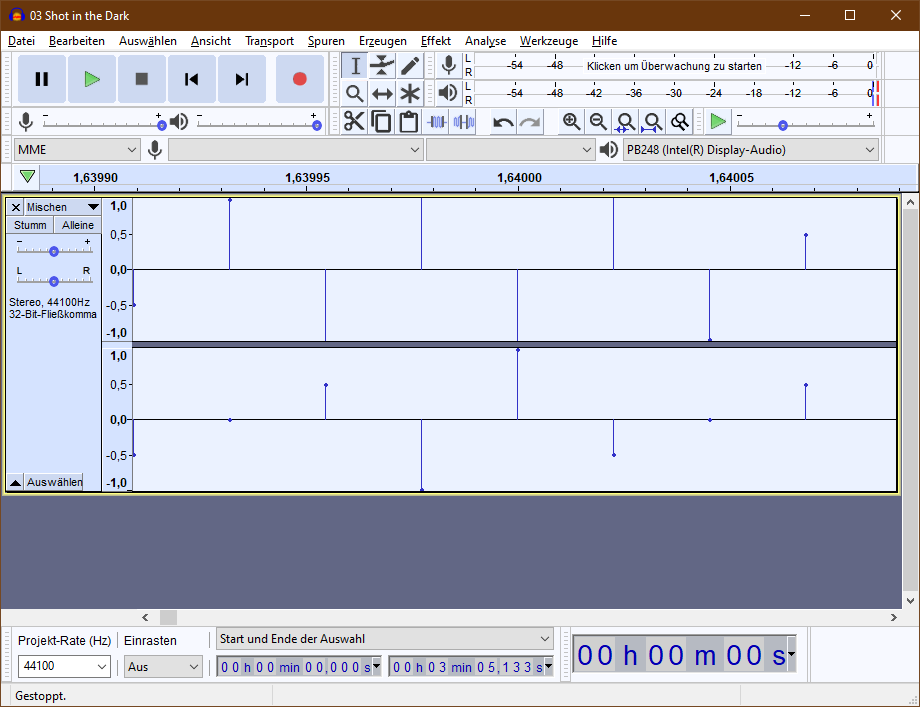Click the Zoom In magnifier
This screenshot has height=707, width=920.
point(571,122)
